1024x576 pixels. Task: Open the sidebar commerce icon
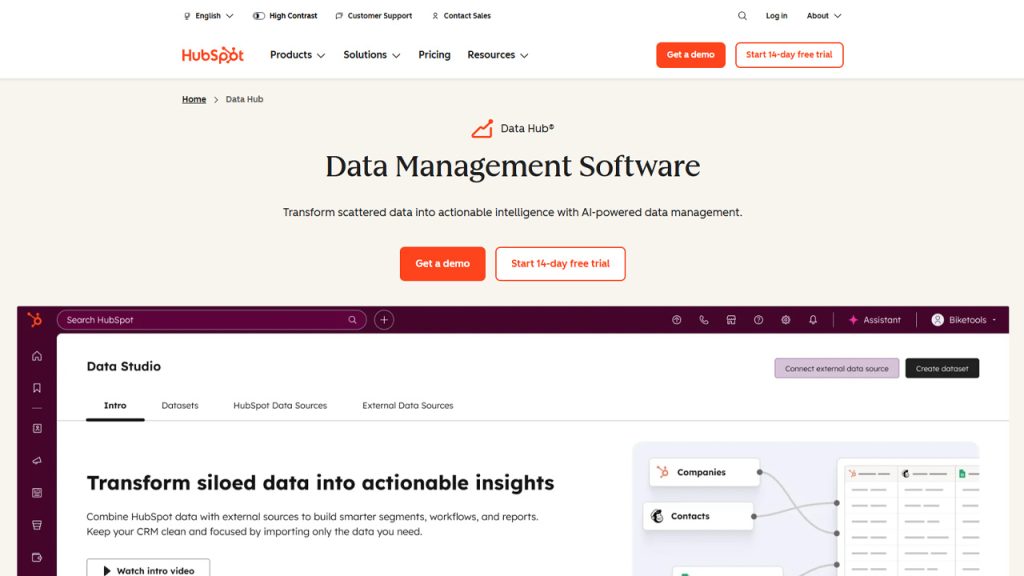click(x=37, y=525)
